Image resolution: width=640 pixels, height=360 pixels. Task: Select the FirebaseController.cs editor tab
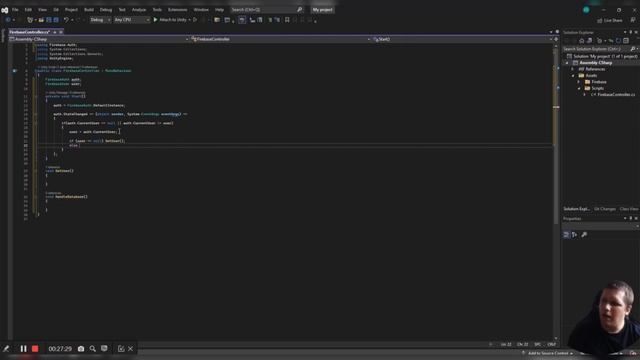[x=29, y=32]
